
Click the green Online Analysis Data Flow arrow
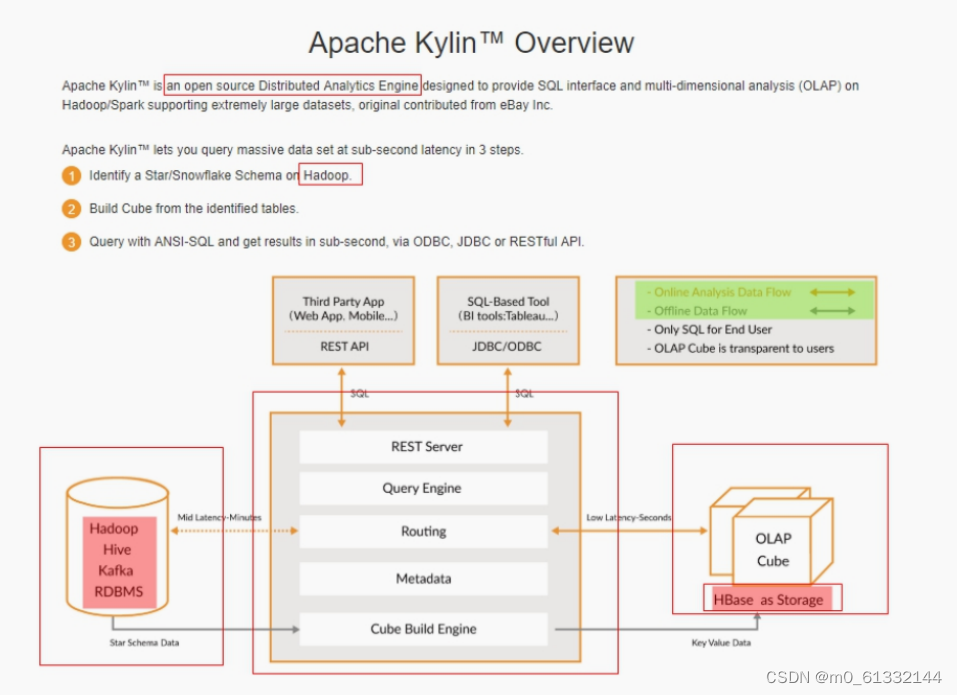coord(833,292)
